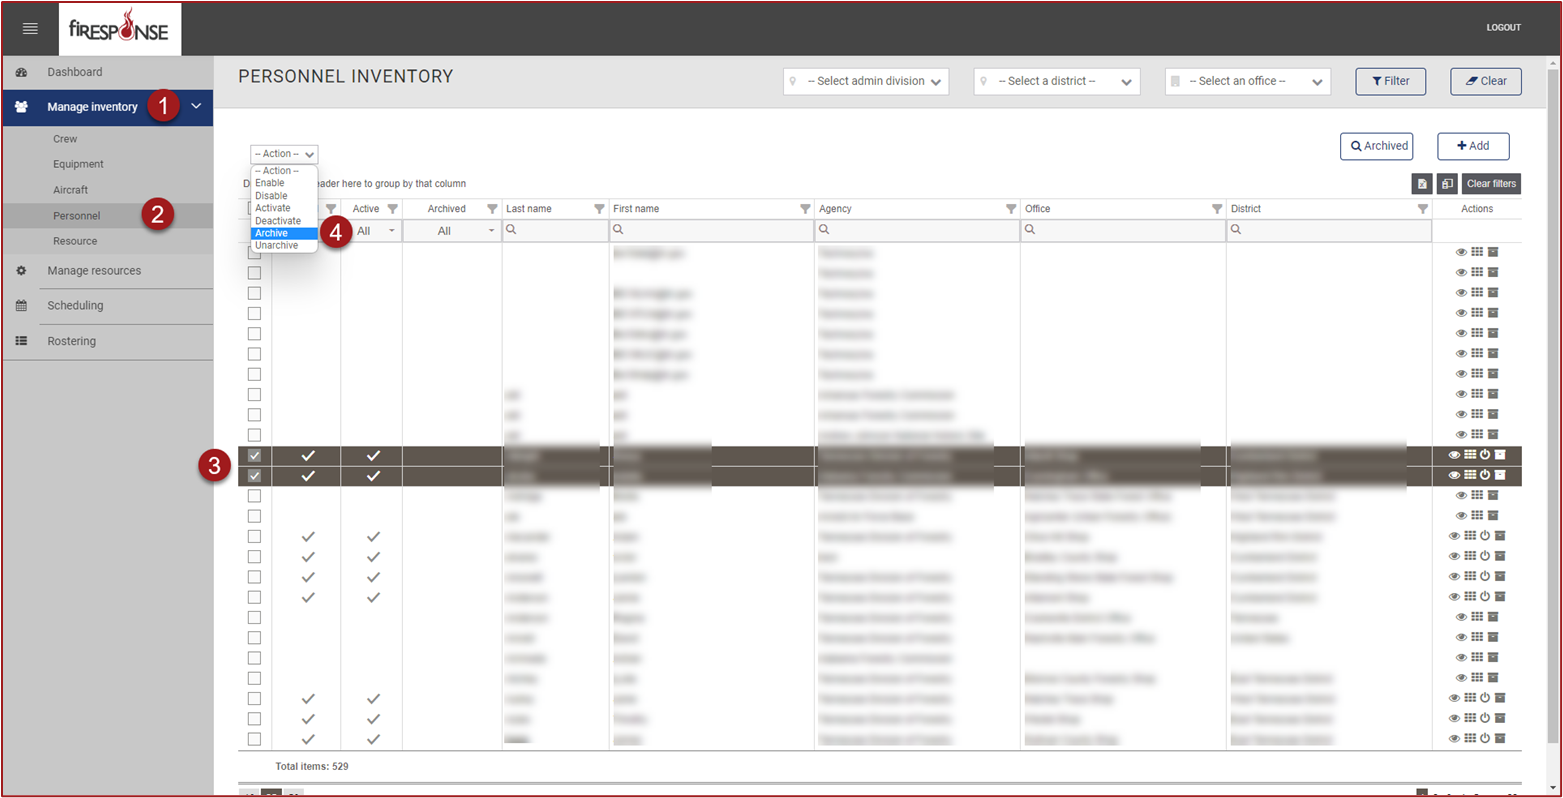Click the LOGOUT link
Viewport: 1563px width, 798px height.
1503,28
